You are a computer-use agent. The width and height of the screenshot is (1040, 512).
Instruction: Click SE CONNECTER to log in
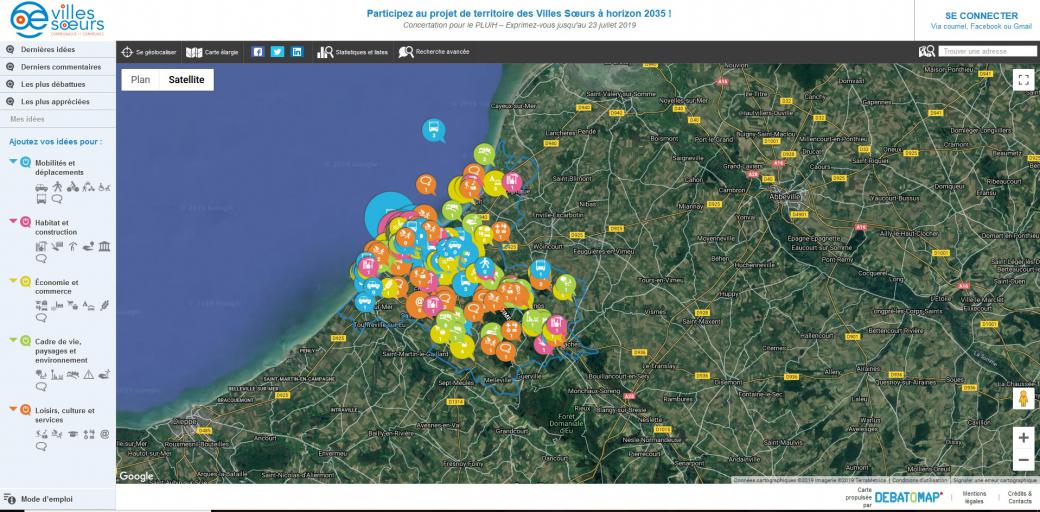[x=981, y=16]
